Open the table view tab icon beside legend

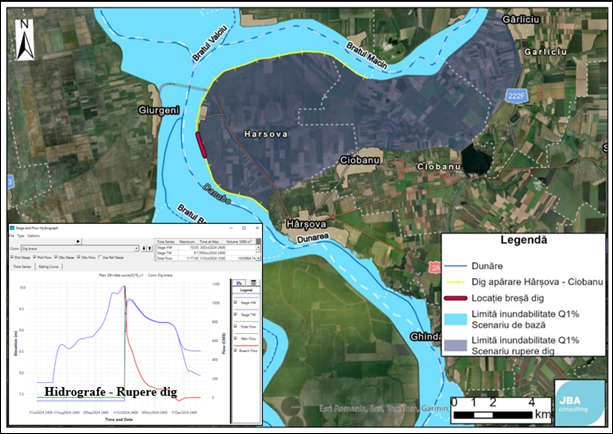click(x=253, y=283)
